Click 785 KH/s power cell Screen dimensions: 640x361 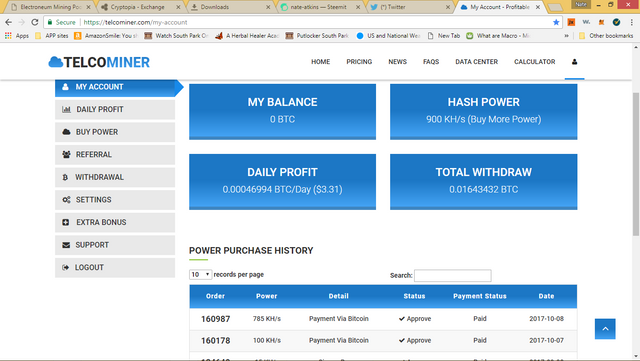pos(267,319)
